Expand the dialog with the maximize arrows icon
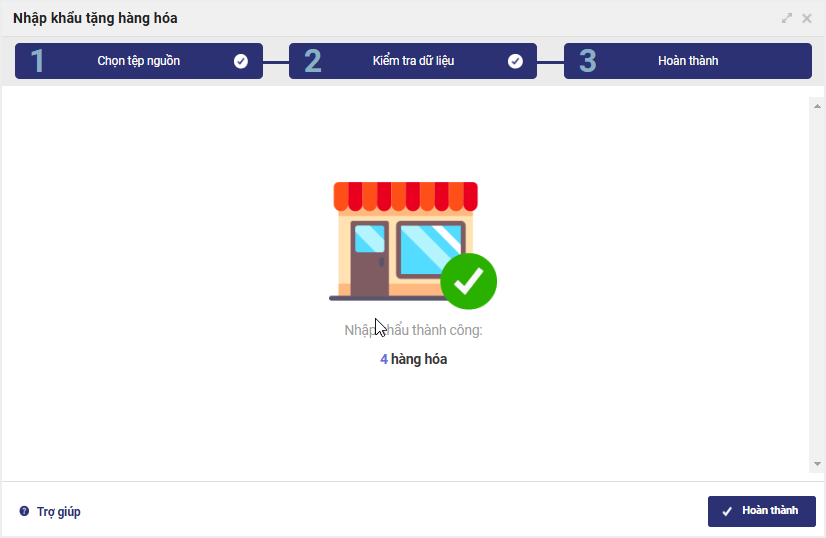826x538 pixels. [x=787, y=18]
